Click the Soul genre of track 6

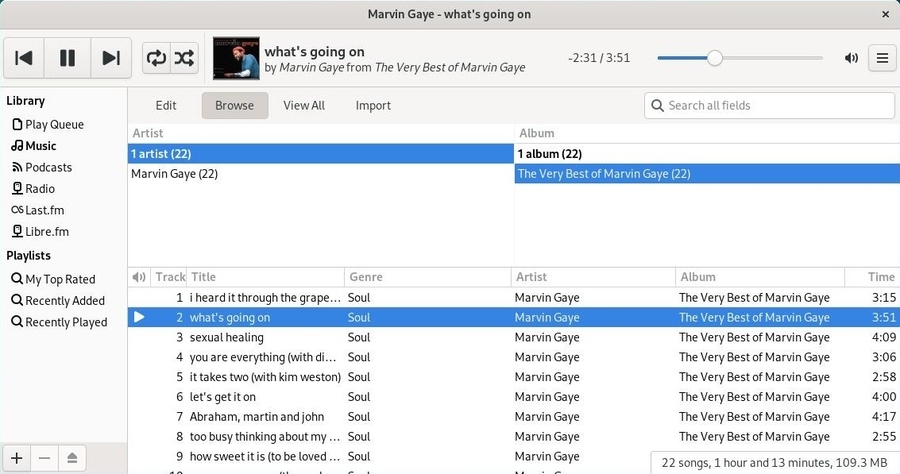359,397
